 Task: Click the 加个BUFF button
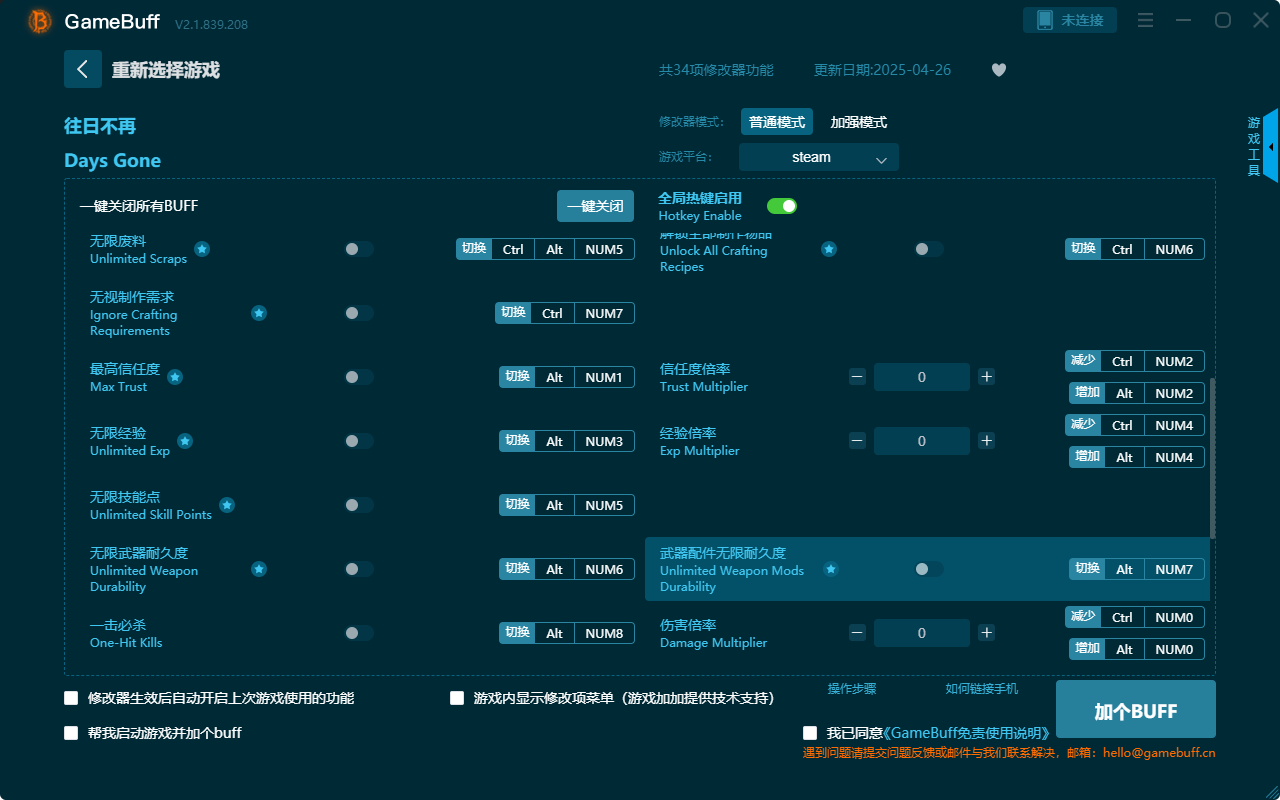(x=1137, y=709)
